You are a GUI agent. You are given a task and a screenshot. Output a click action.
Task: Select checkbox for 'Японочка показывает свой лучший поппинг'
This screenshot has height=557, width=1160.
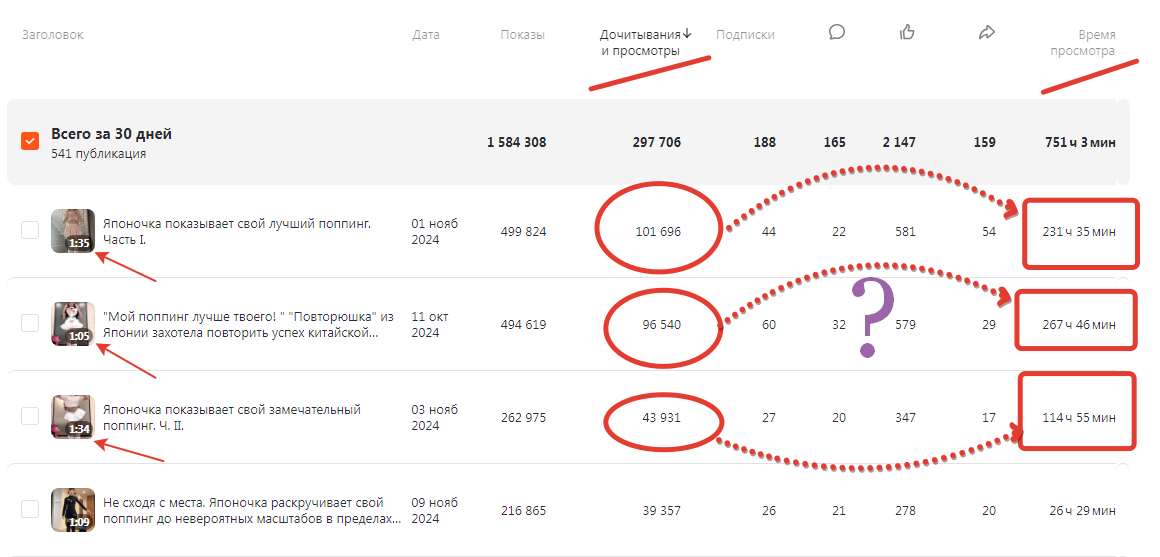click(30, 231)
